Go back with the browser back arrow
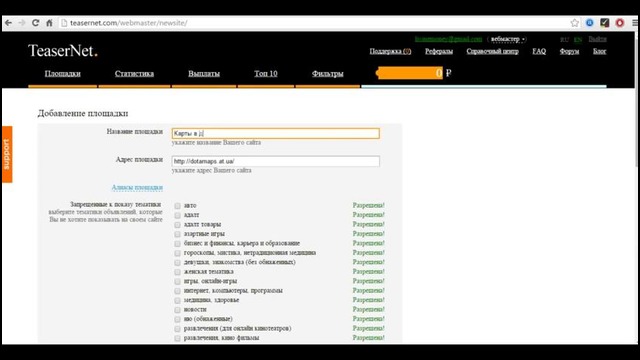Image resolution: width=640 pixels, height=360 pixels. pyautogui.click(x=8, y=23)
